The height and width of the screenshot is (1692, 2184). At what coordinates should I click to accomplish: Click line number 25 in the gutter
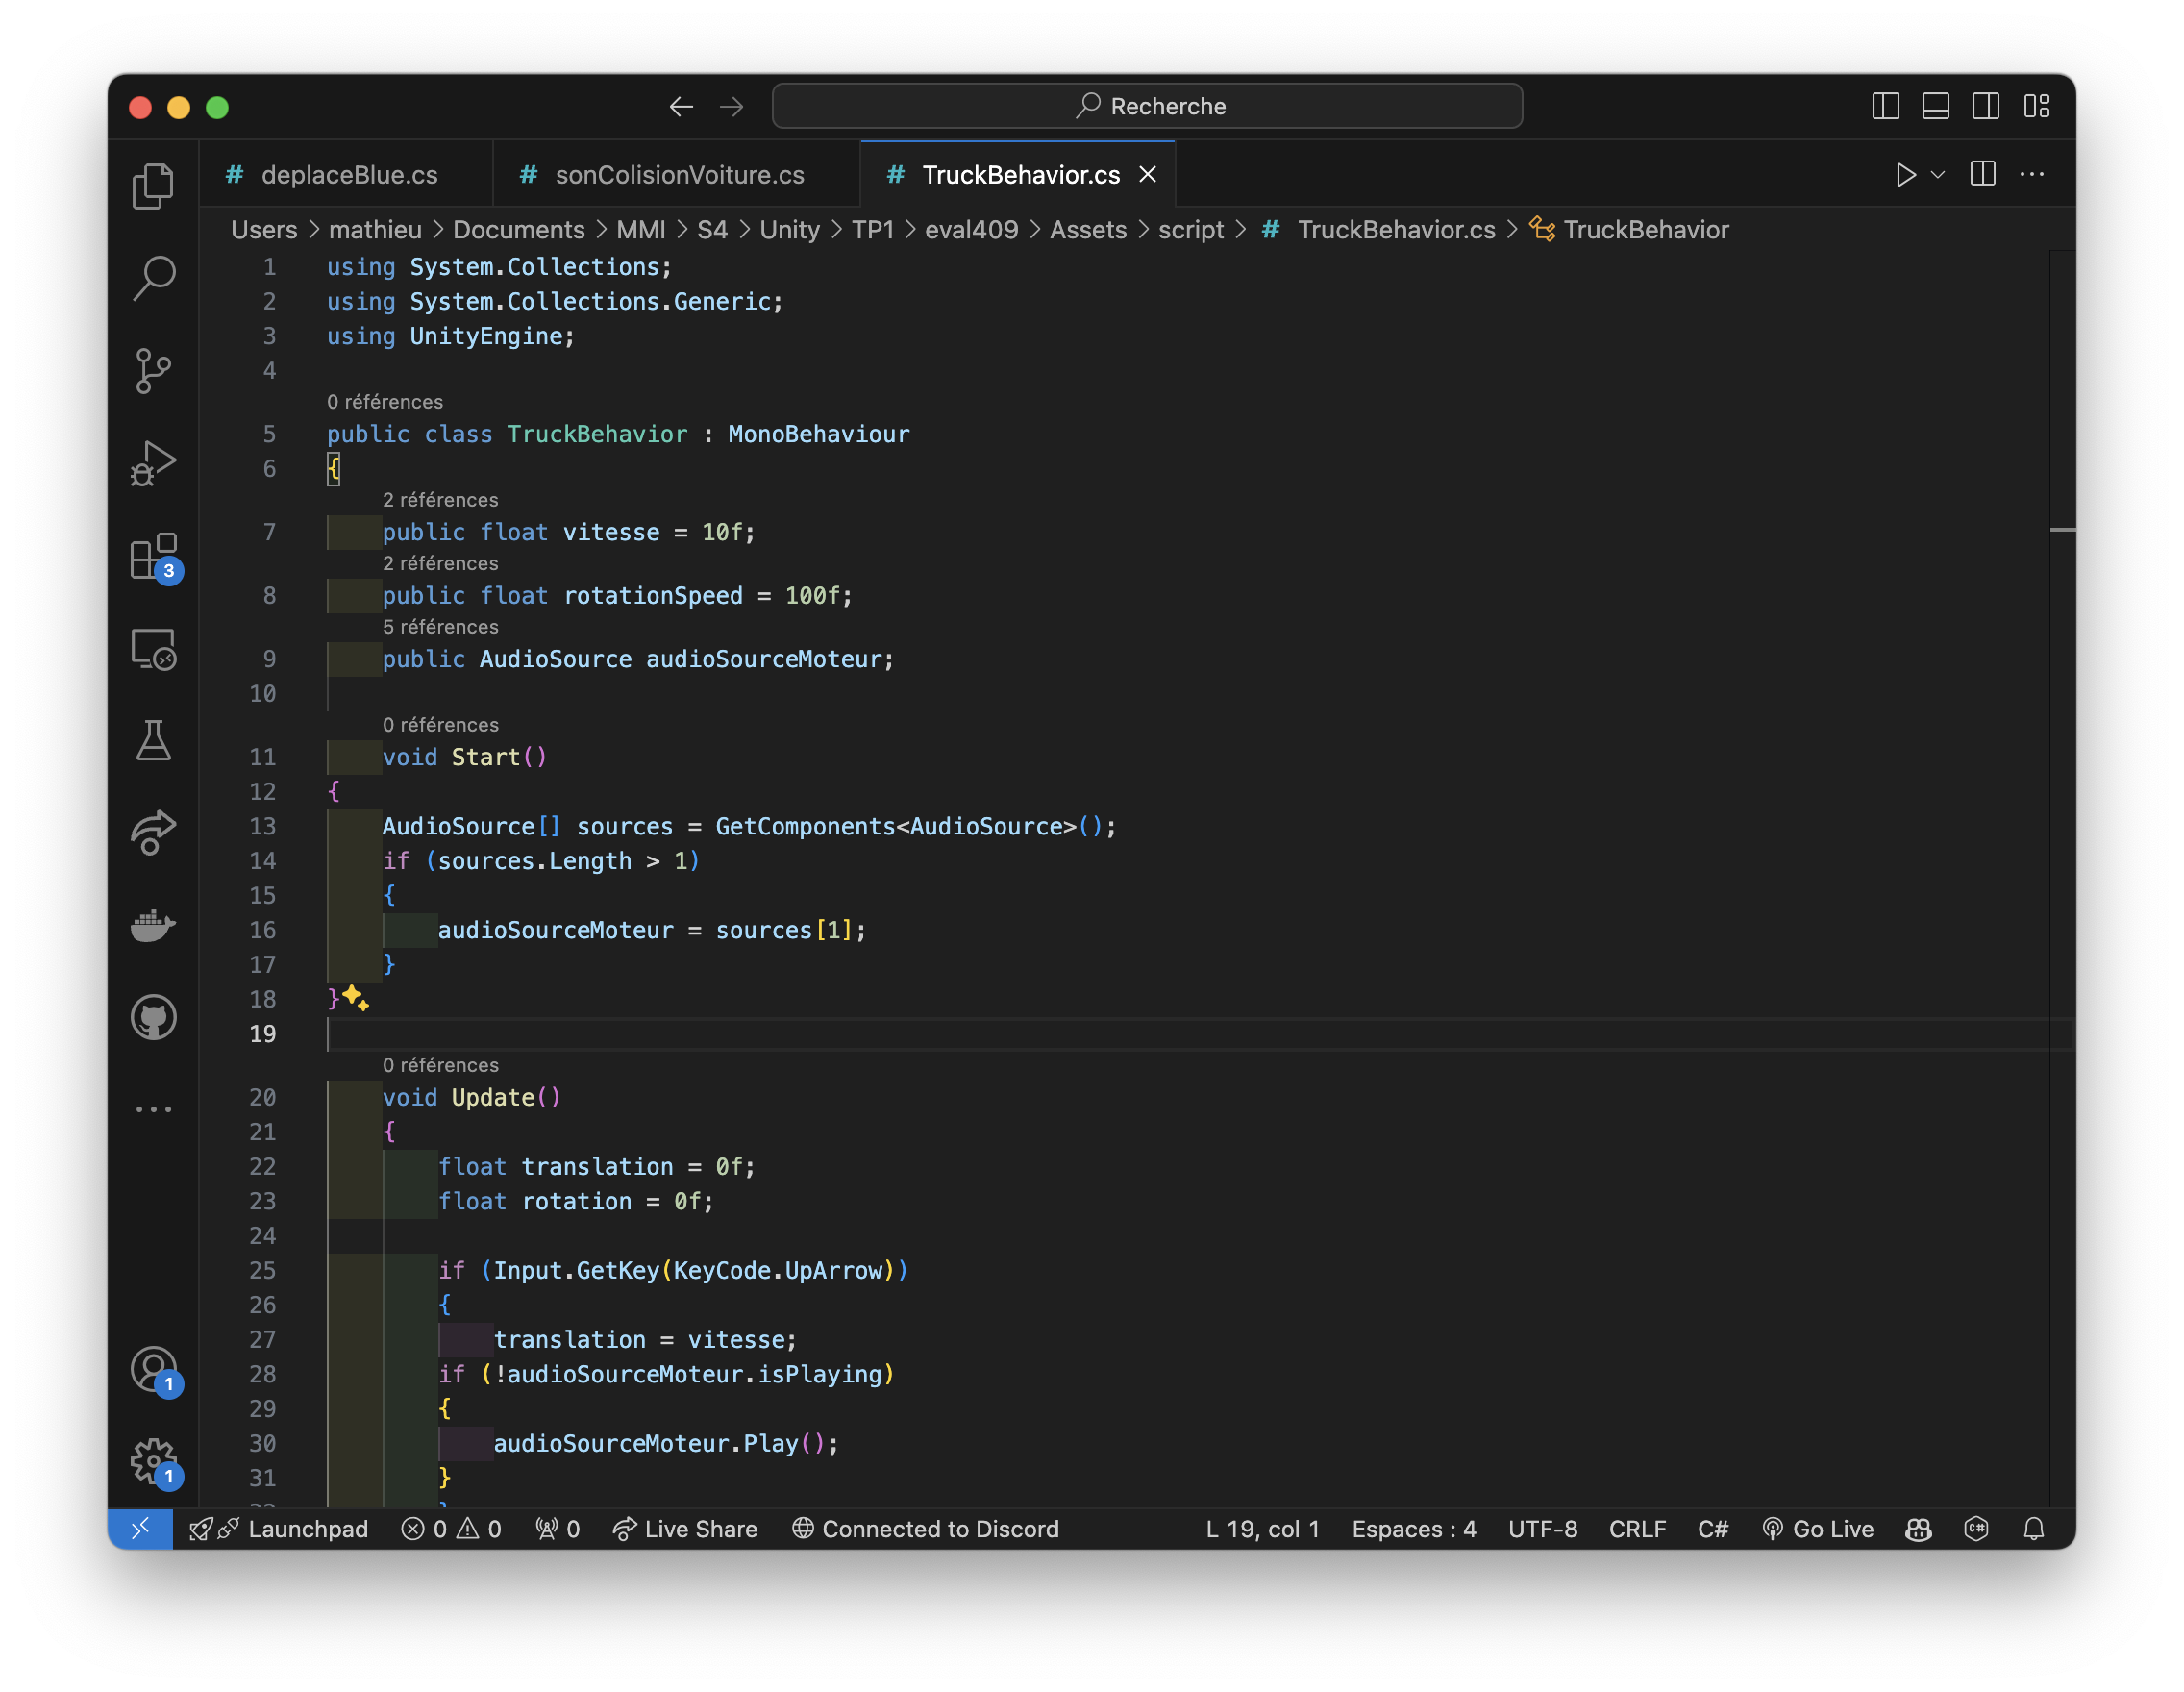[x=262, y=1271]
